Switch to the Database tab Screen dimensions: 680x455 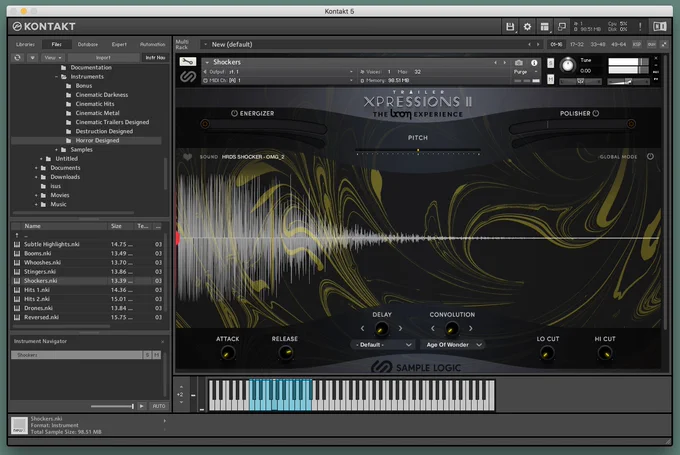coord(88,44)
